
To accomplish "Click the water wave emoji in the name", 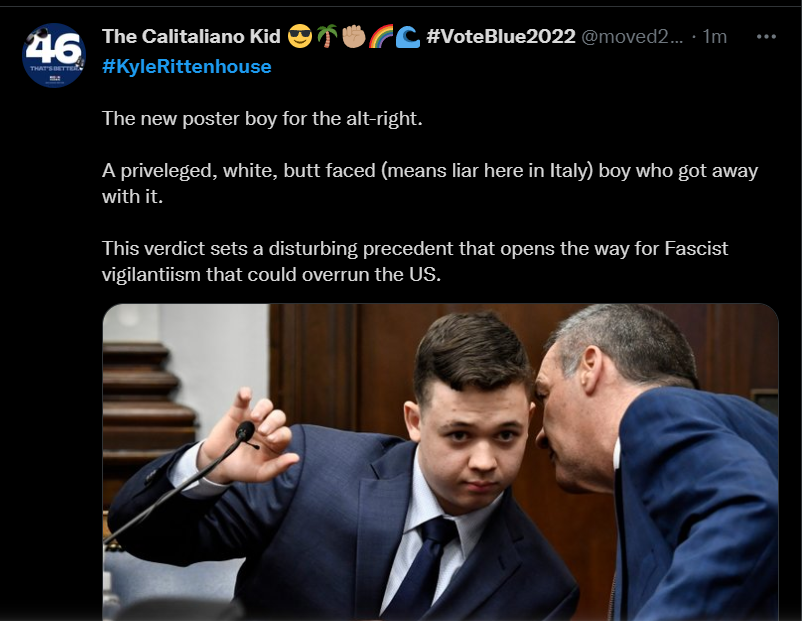I will pyautogui.click(x=408, y=37).
